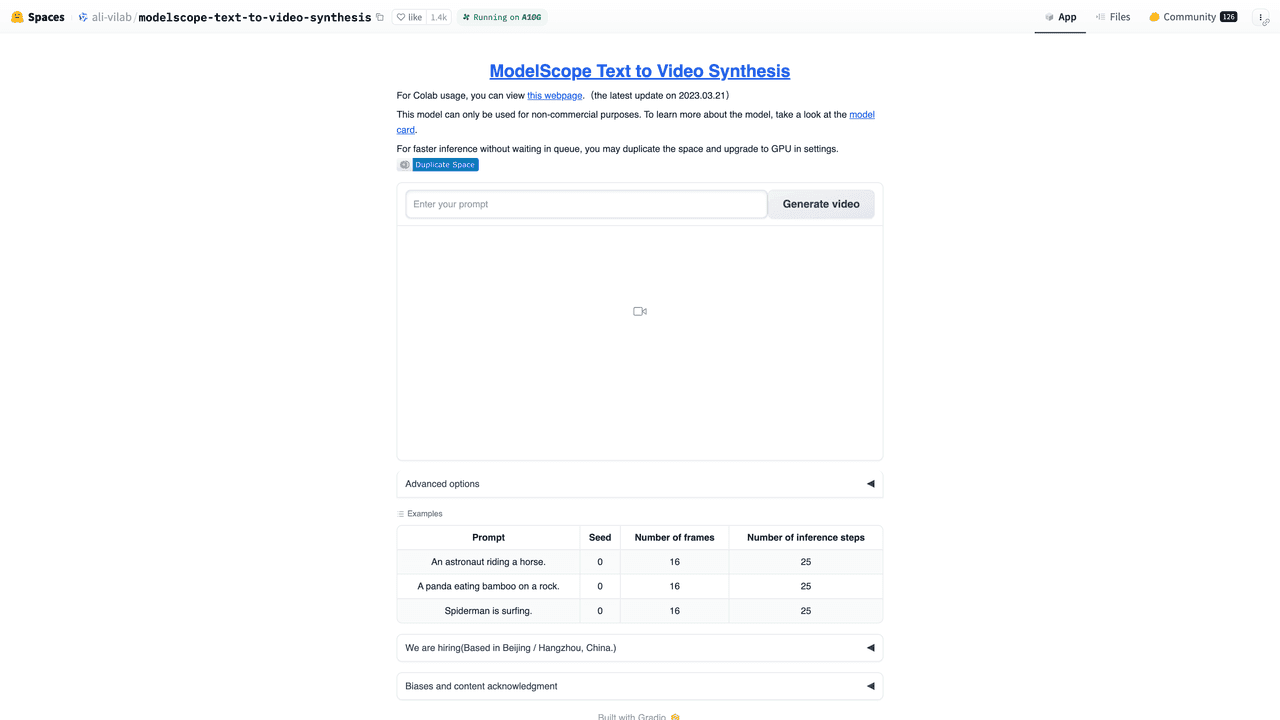
Task: Click the 126 community count badge
Action: [x=1228, y=17]
